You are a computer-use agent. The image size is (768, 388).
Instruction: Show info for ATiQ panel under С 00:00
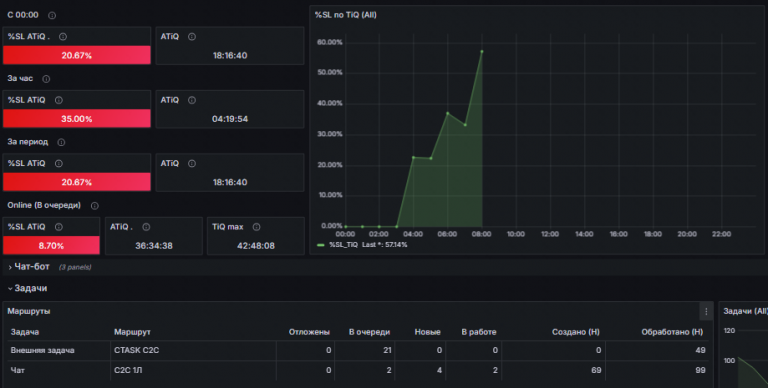(192, 37)
